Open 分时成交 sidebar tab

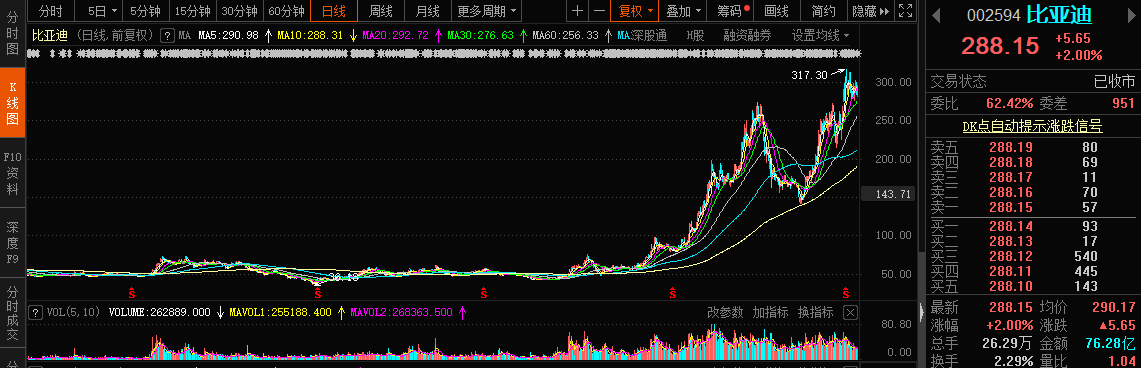coord(12,313)
